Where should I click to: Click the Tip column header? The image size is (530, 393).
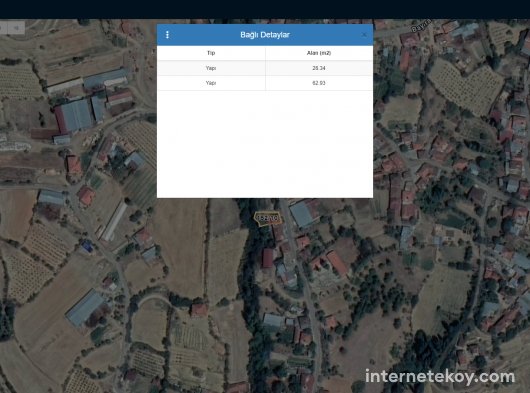pos(211,53)
